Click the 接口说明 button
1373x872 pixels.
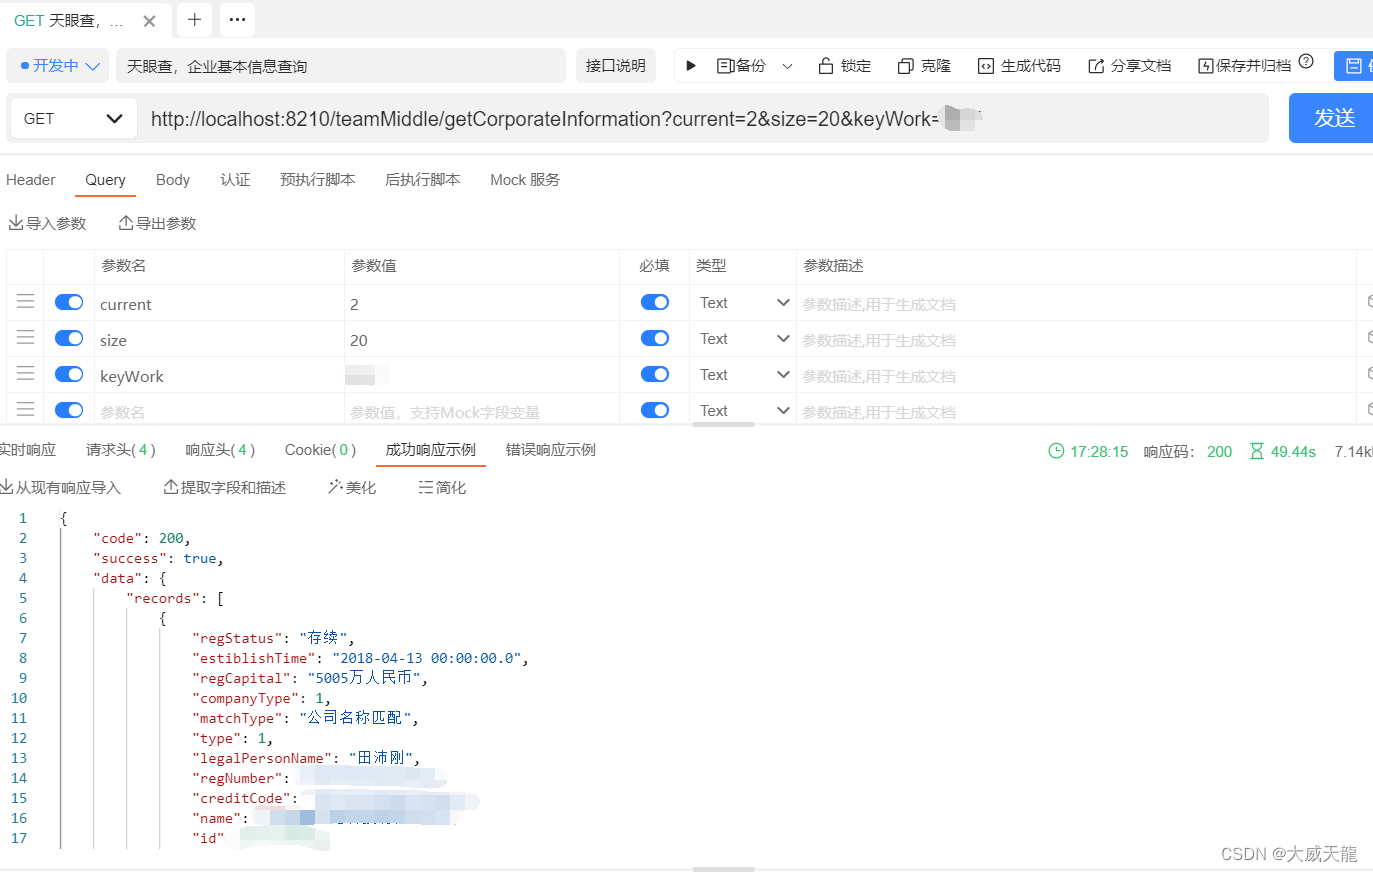(616, 66)
